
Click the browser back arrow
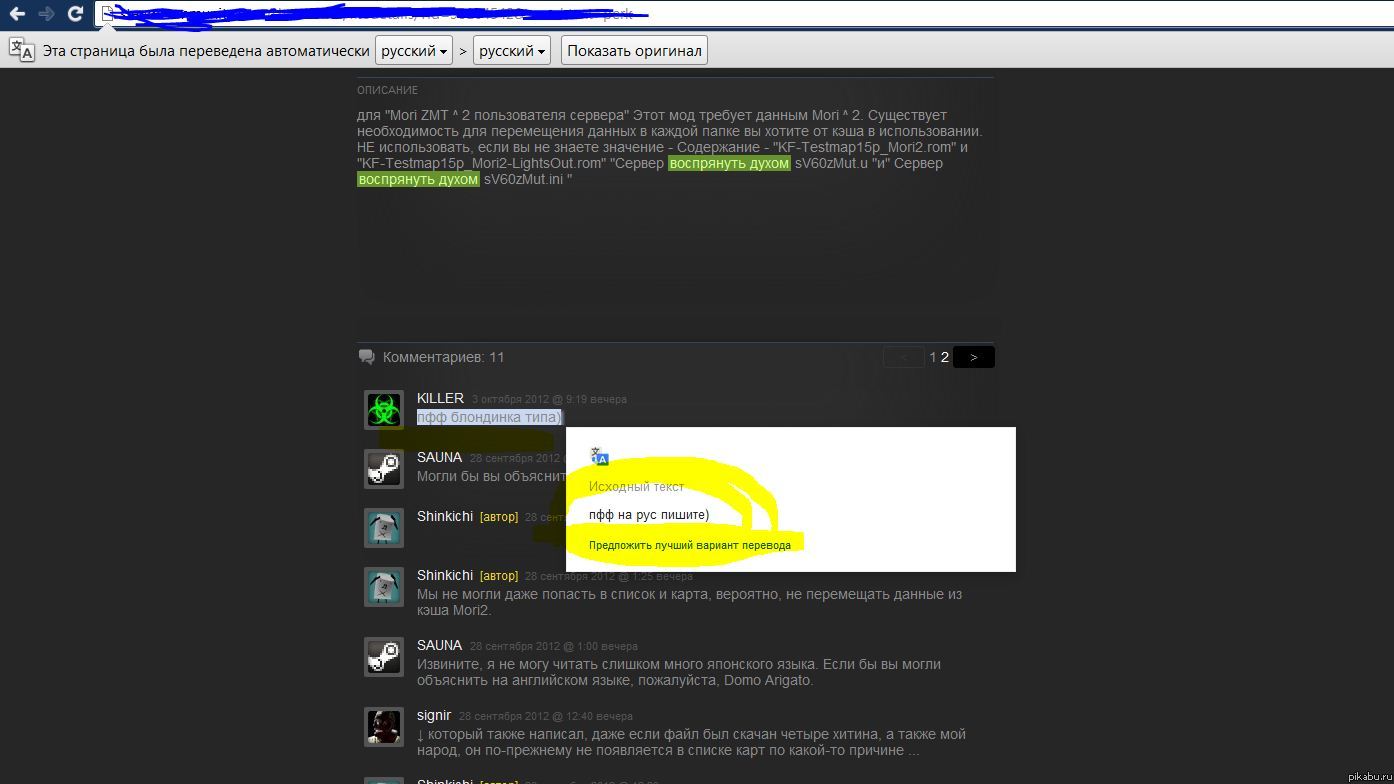click(x=17, y=14)
